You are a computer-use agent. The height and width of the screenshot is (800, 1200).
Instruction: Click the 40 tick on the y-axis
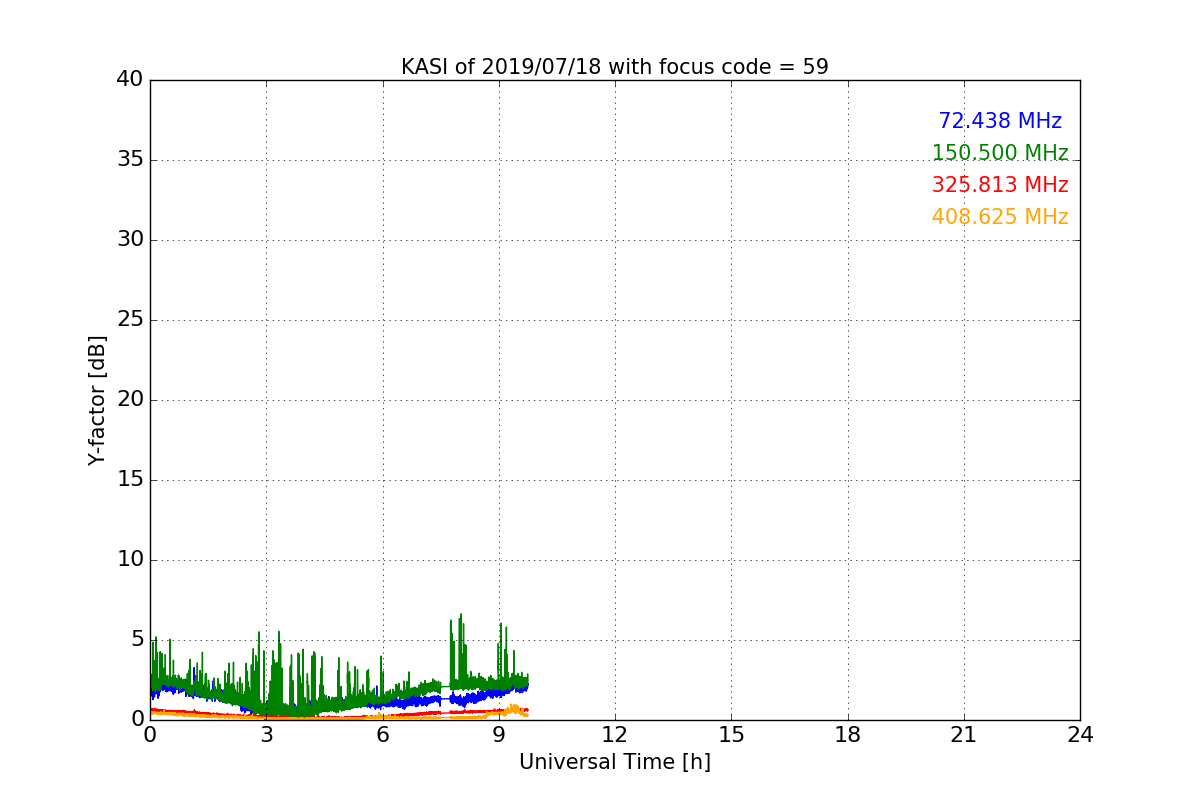tap(129, 80)
